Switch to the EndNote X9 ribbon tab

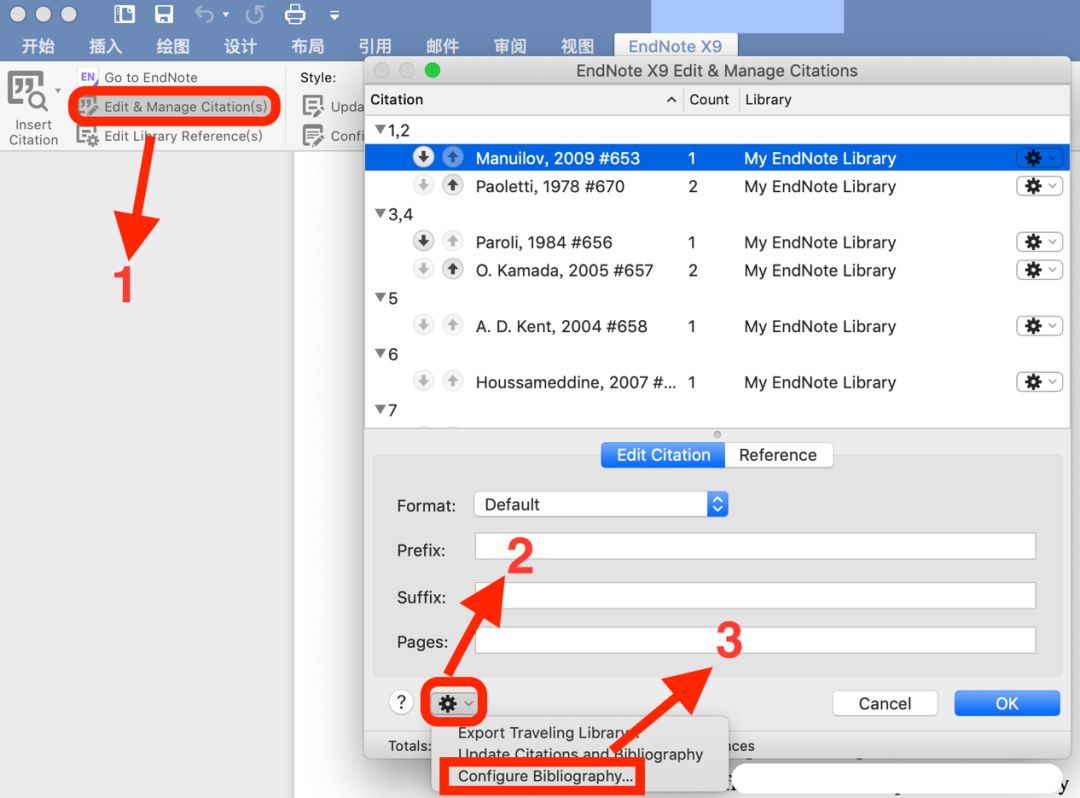[675, 46]
